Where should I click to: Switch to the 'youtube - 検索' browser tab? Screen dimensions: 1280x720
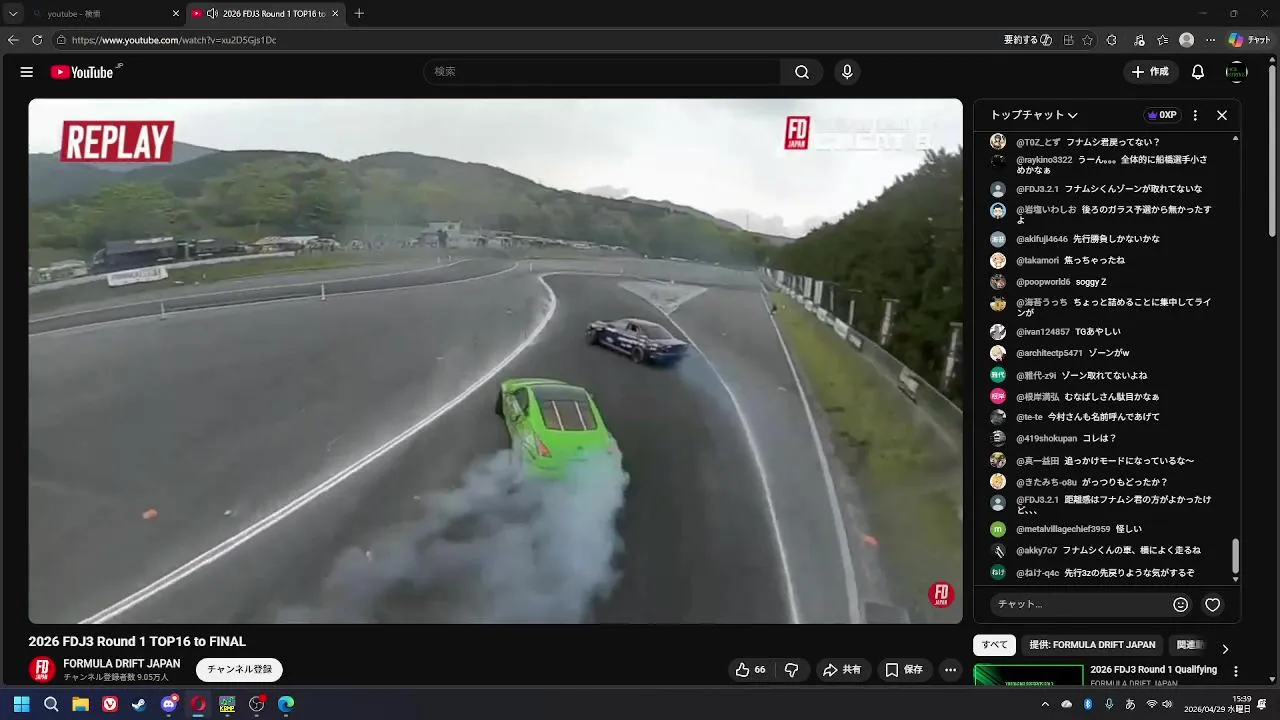[100, 14]
